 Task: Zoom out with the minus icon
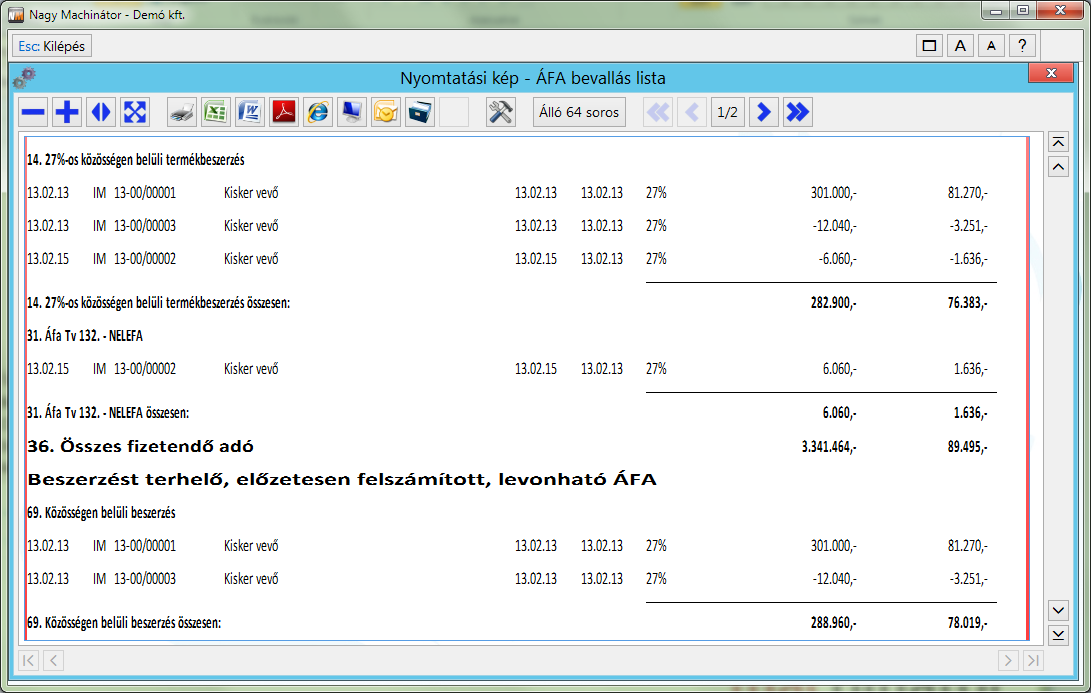click(33, 112)
